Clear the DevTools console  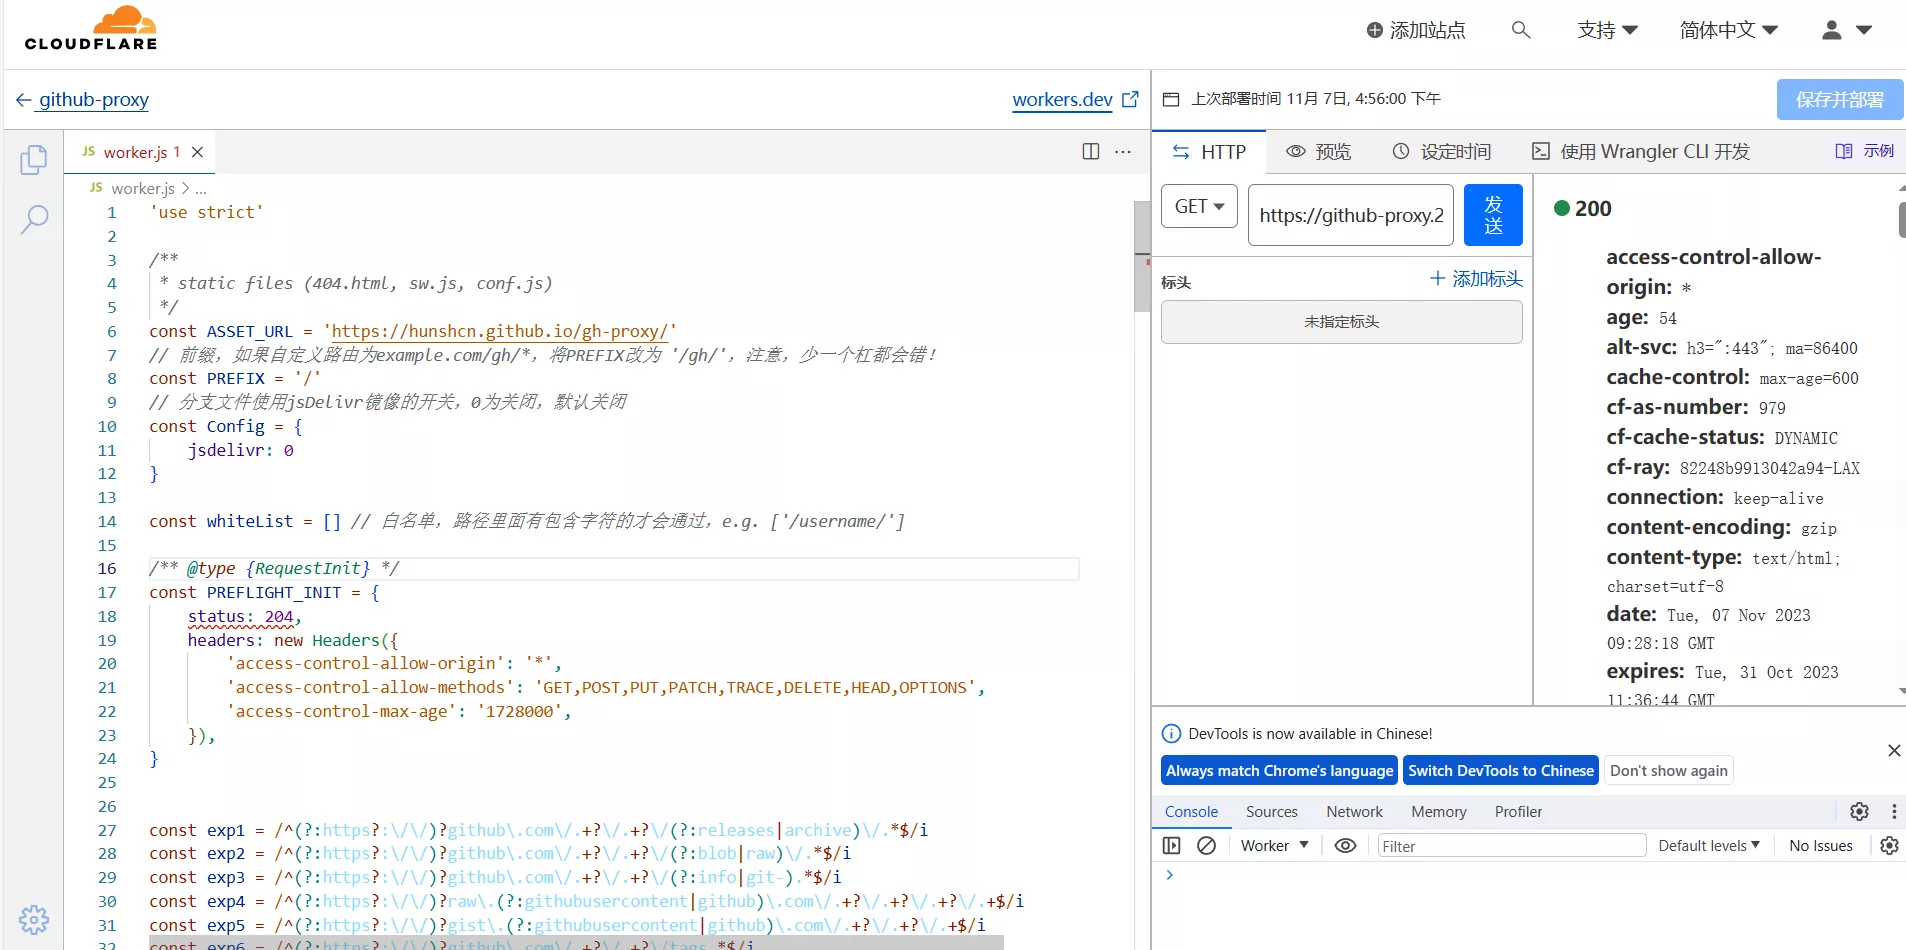(x=1207, y=846)
